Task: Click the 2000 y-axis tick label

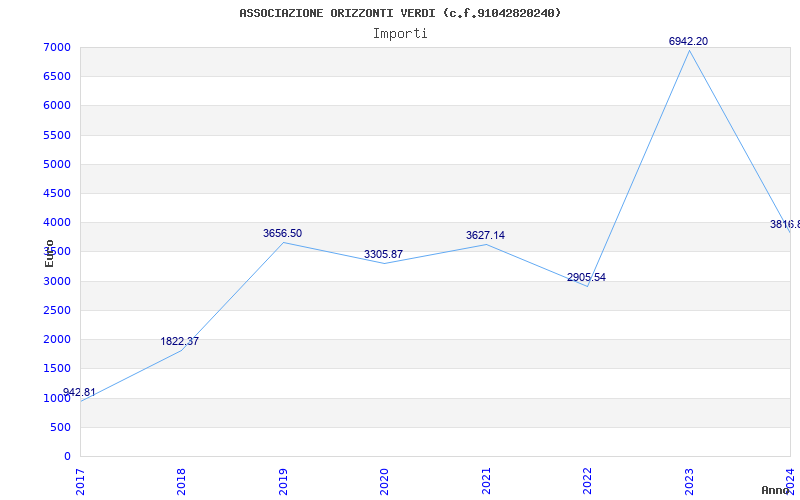Action: tap(57, 339)
